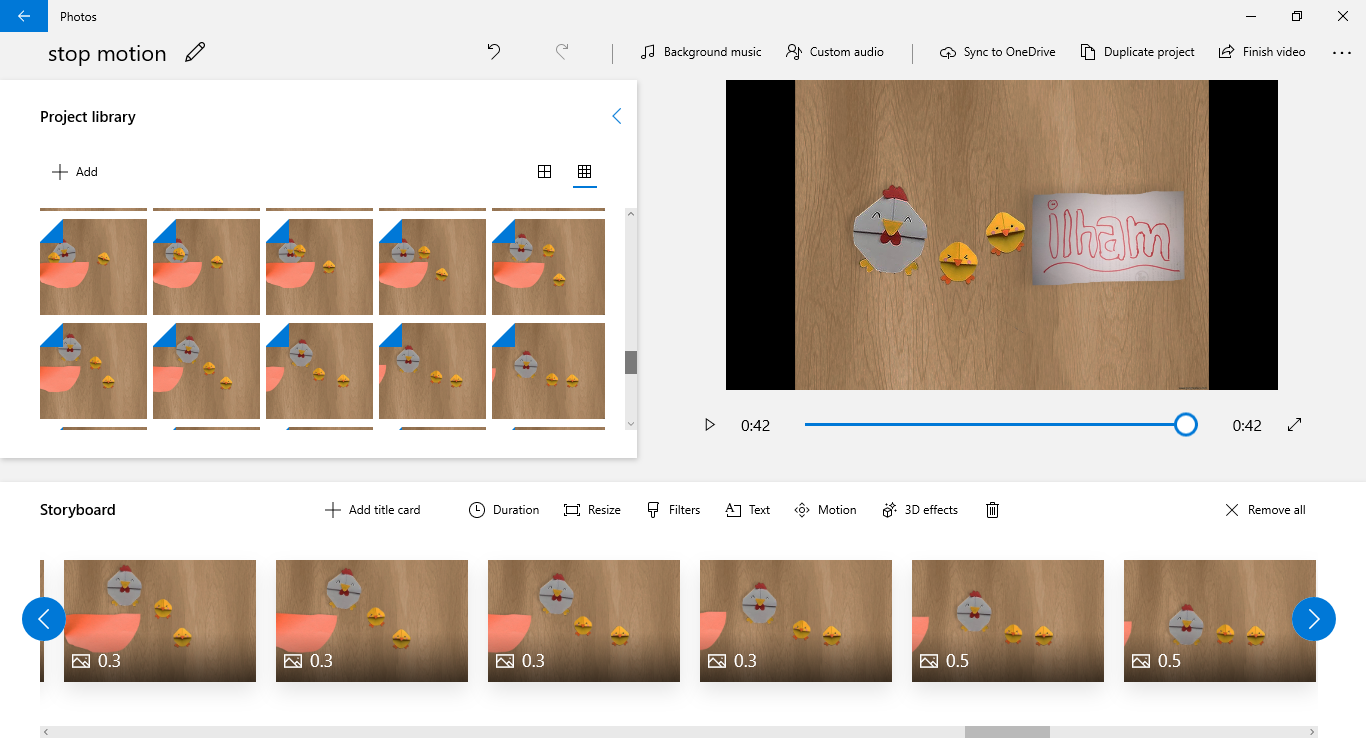Undo the last edit

coord(494,52)
